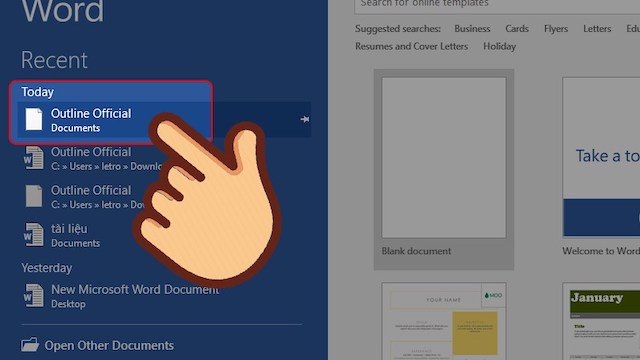Open the highlighted Outline Official document in Documents
640x360 pixels.
pos(163,119)
